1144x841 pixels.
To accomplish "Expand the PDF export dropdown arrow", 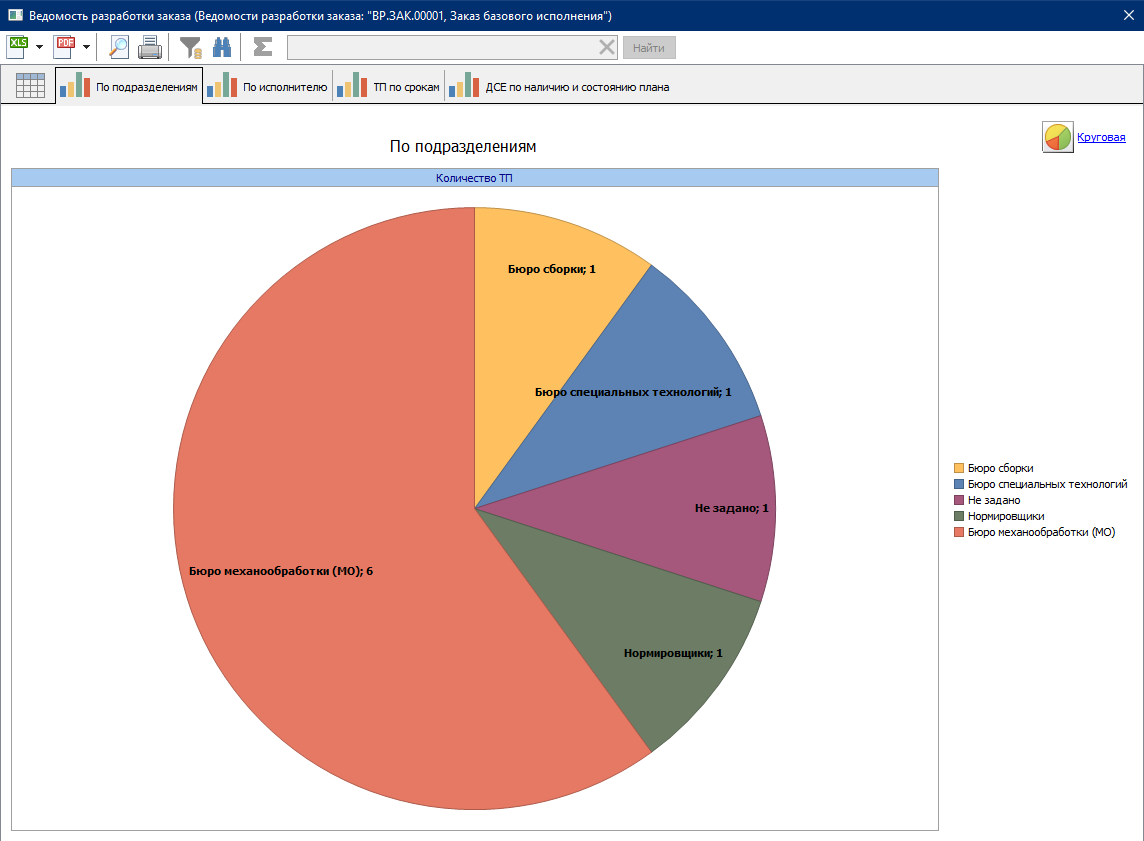I will point(86,47).
